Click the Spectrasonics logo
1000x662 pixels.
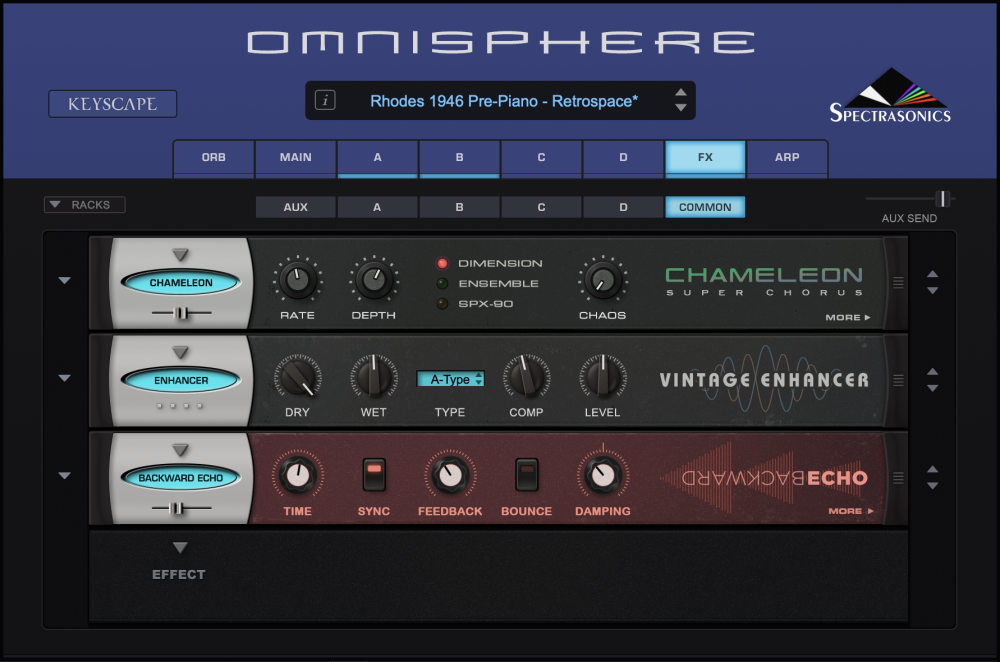(890, 96)
